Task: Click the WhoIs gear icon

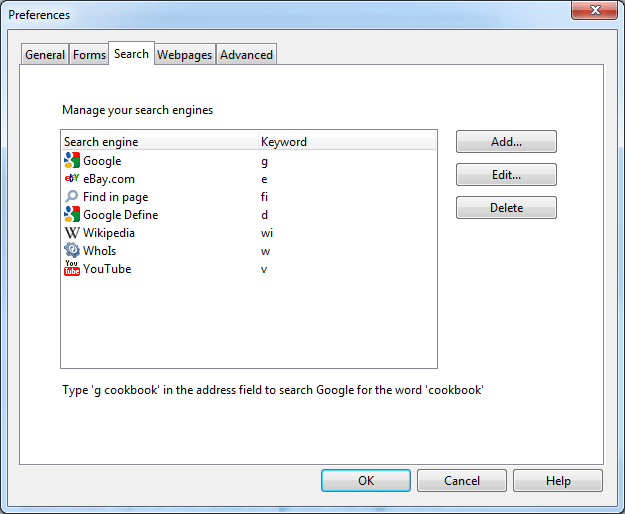Action: [x=71, y=251]
